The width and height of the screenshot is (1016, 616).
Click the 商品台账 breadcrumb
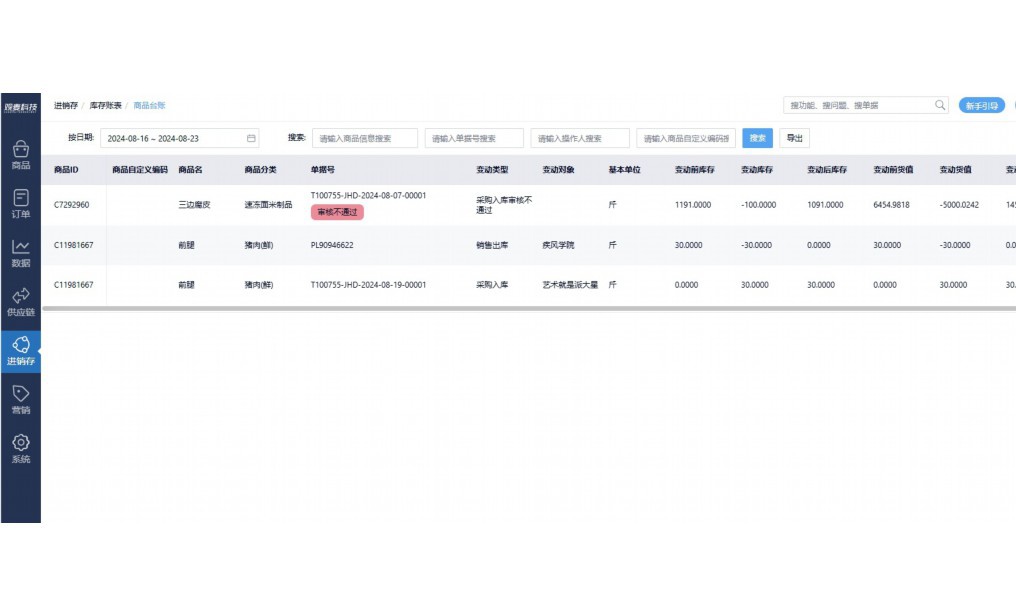click(149, 105)
